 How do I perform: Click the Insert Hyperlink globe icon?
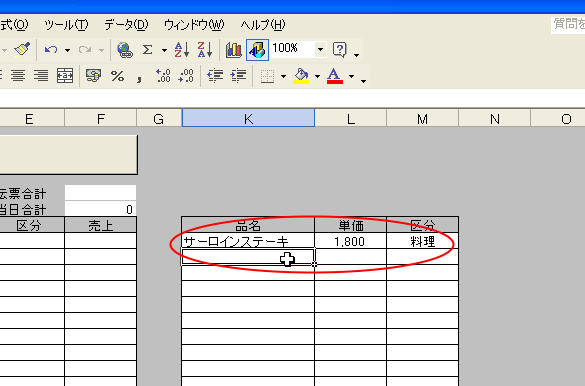[125, 50]
